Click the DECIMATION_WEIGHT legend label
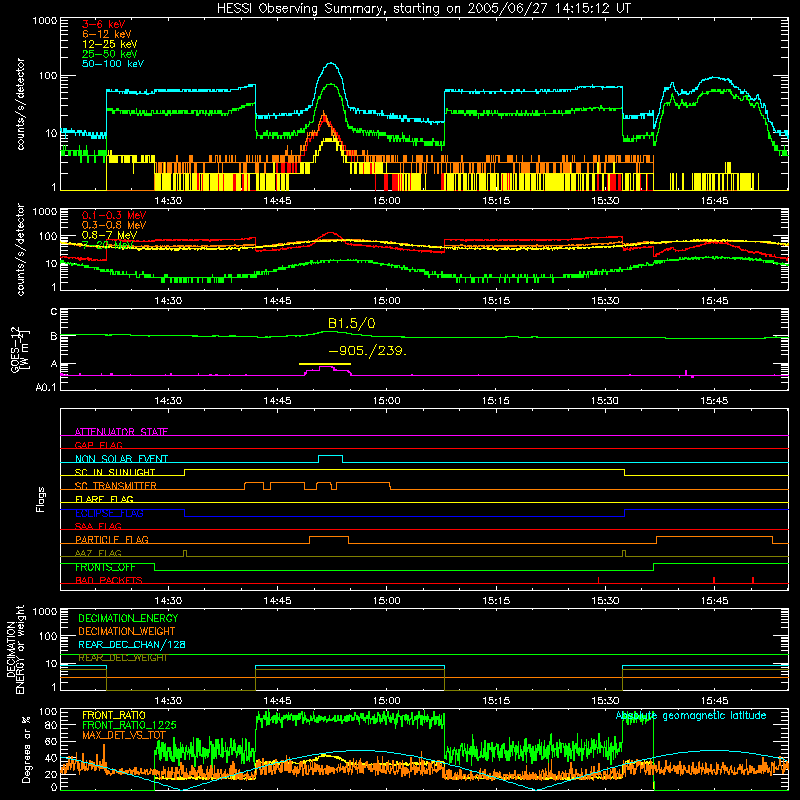Viewport: 800px width, 800px height. [x=127, y=631]
